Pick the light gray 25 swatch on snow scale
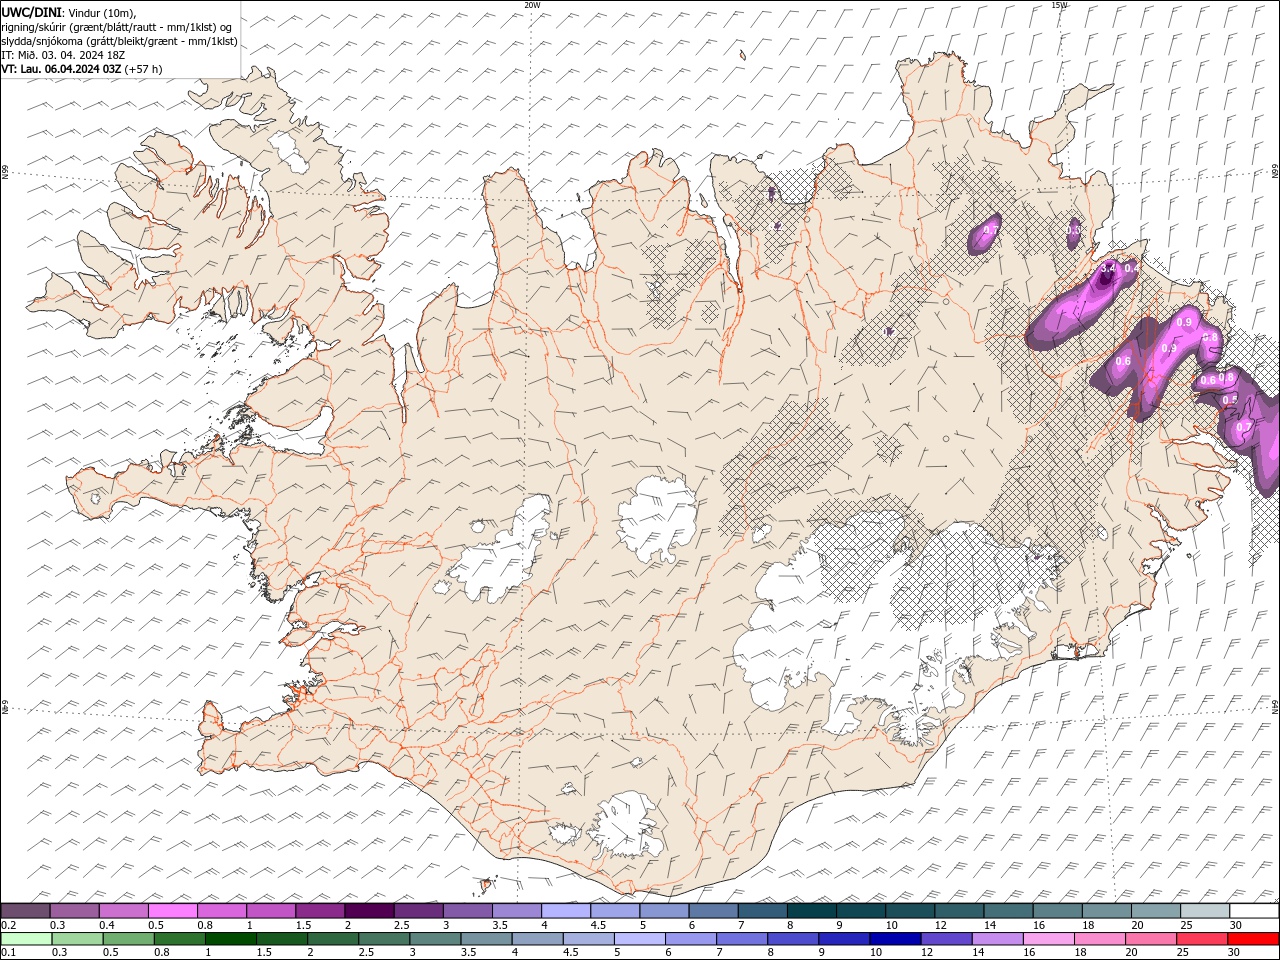 [1205, 911]
